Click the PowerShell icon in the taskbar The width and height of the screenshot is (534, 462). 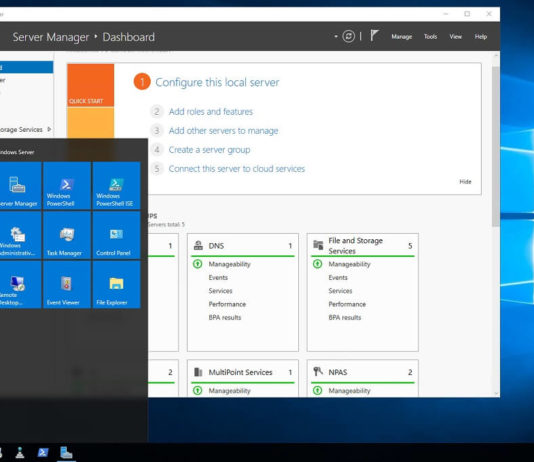(x=43, y=452)
